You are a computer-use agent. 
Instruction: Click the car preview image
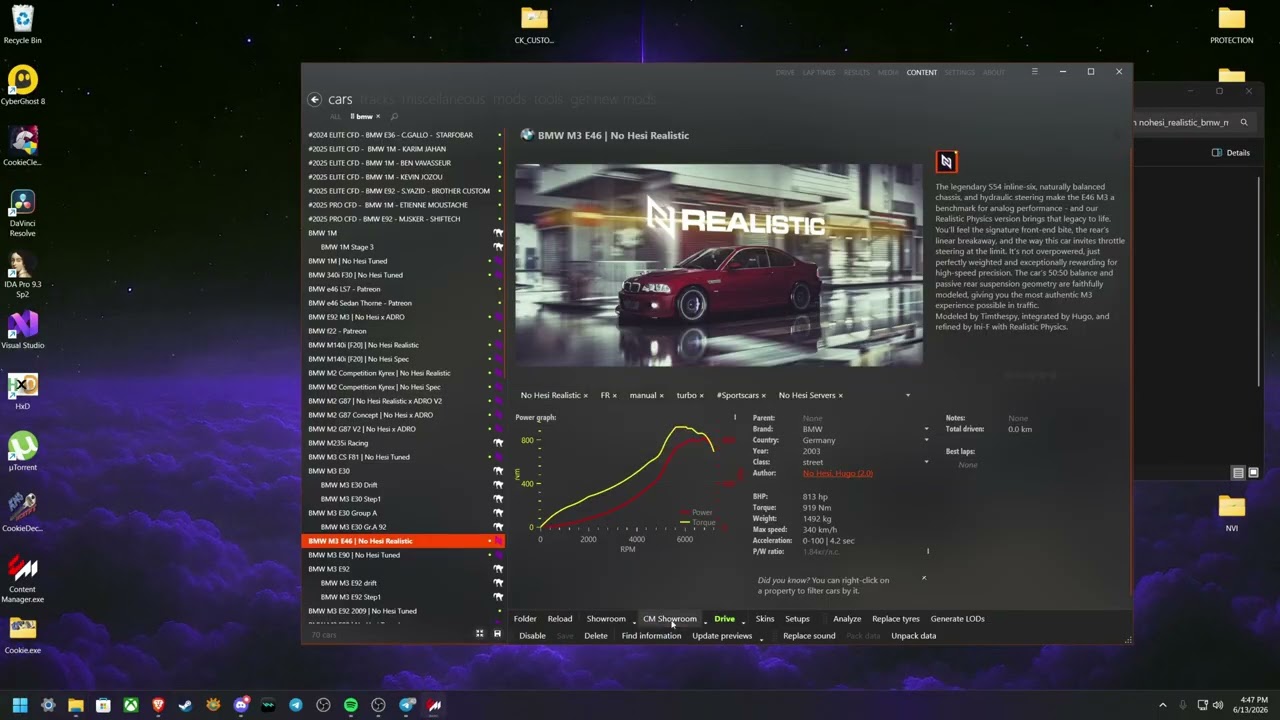(718, 265)
